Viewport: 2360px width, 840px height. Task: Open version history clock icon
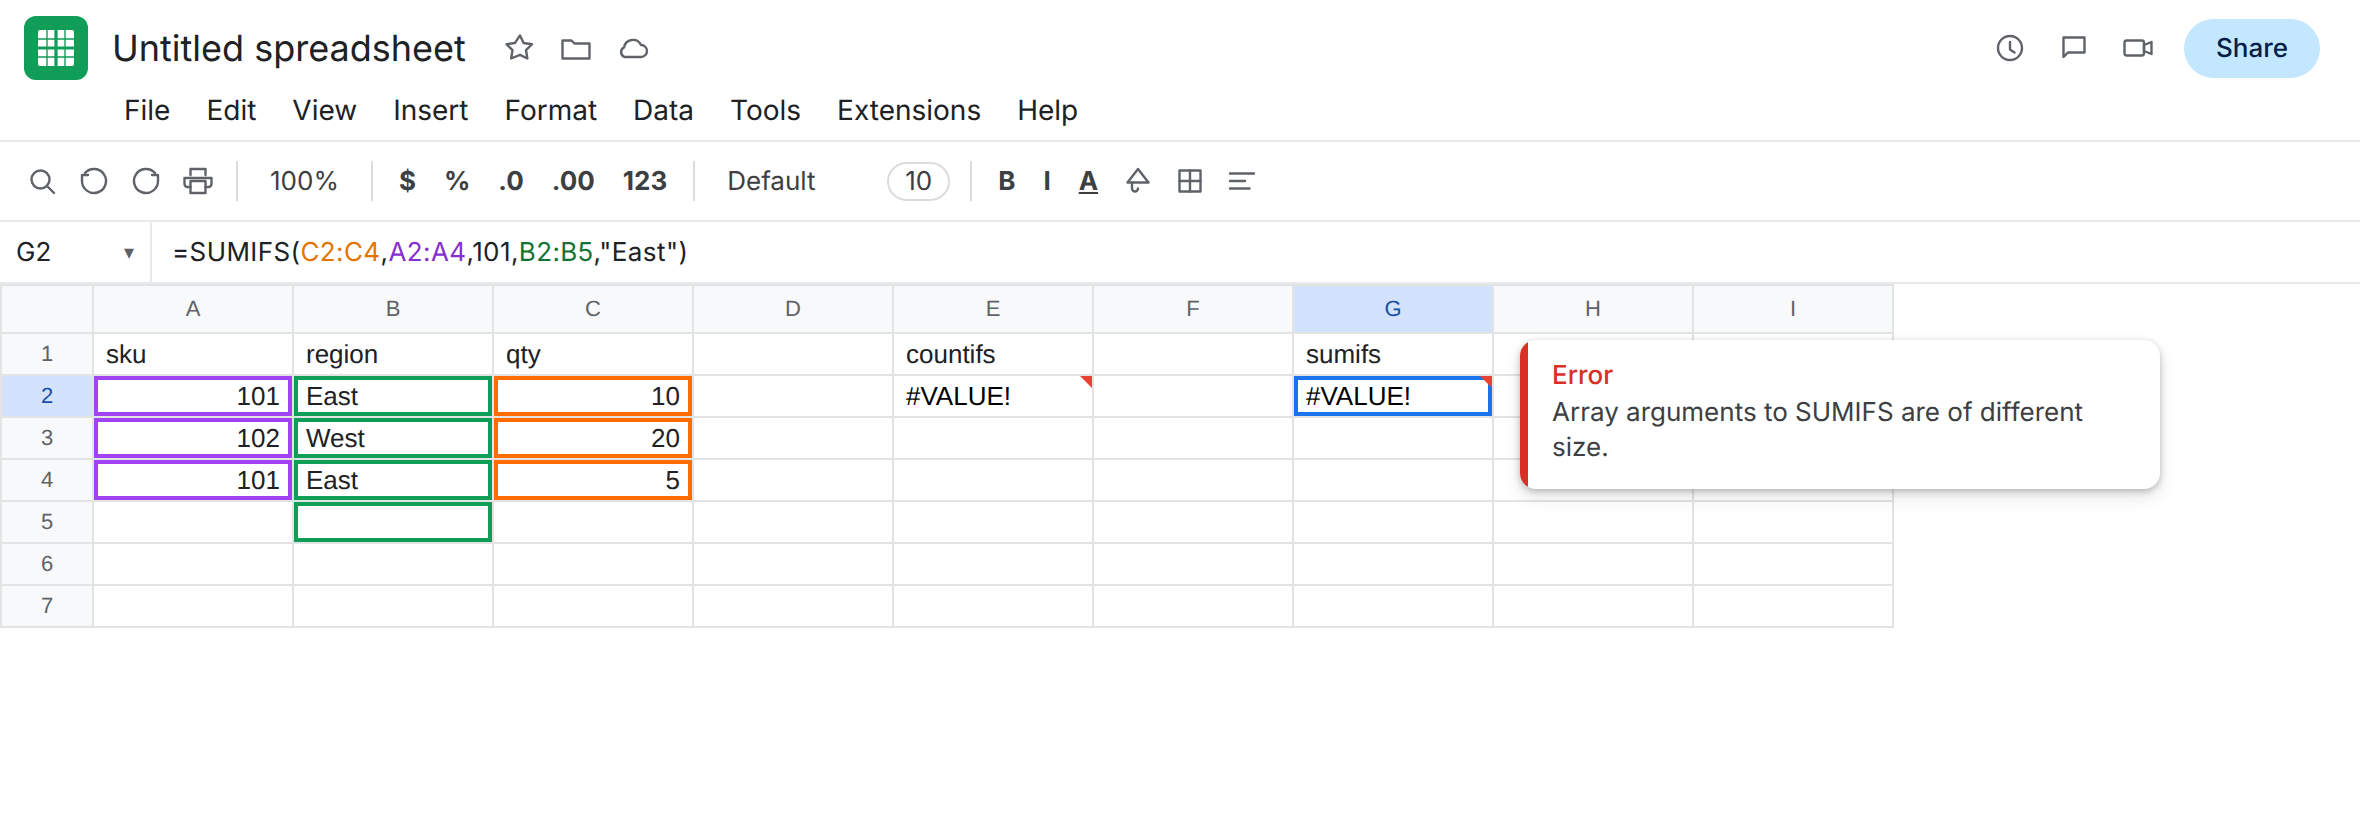click(x=2010, y=48)
